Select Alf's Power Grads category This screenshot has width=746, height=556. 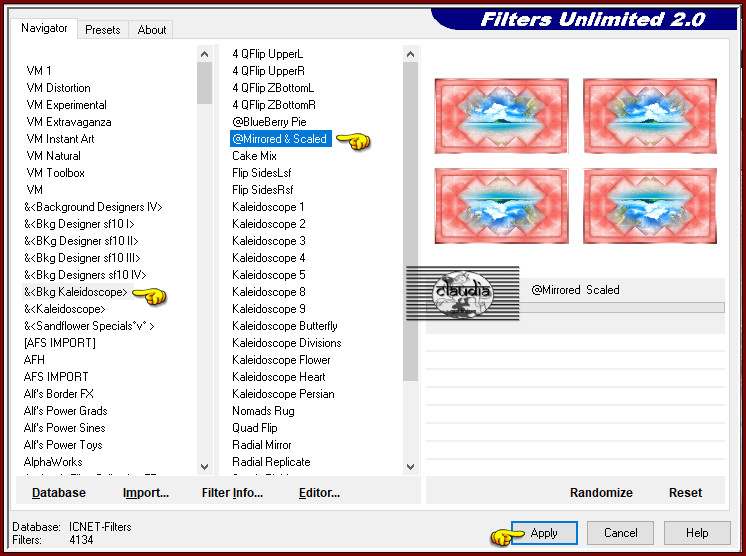click(66, 411)
